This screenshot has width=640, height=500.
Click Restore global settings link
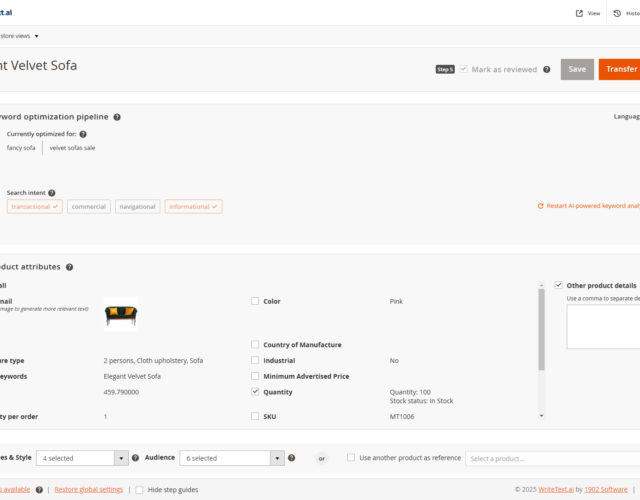[89, 489]
